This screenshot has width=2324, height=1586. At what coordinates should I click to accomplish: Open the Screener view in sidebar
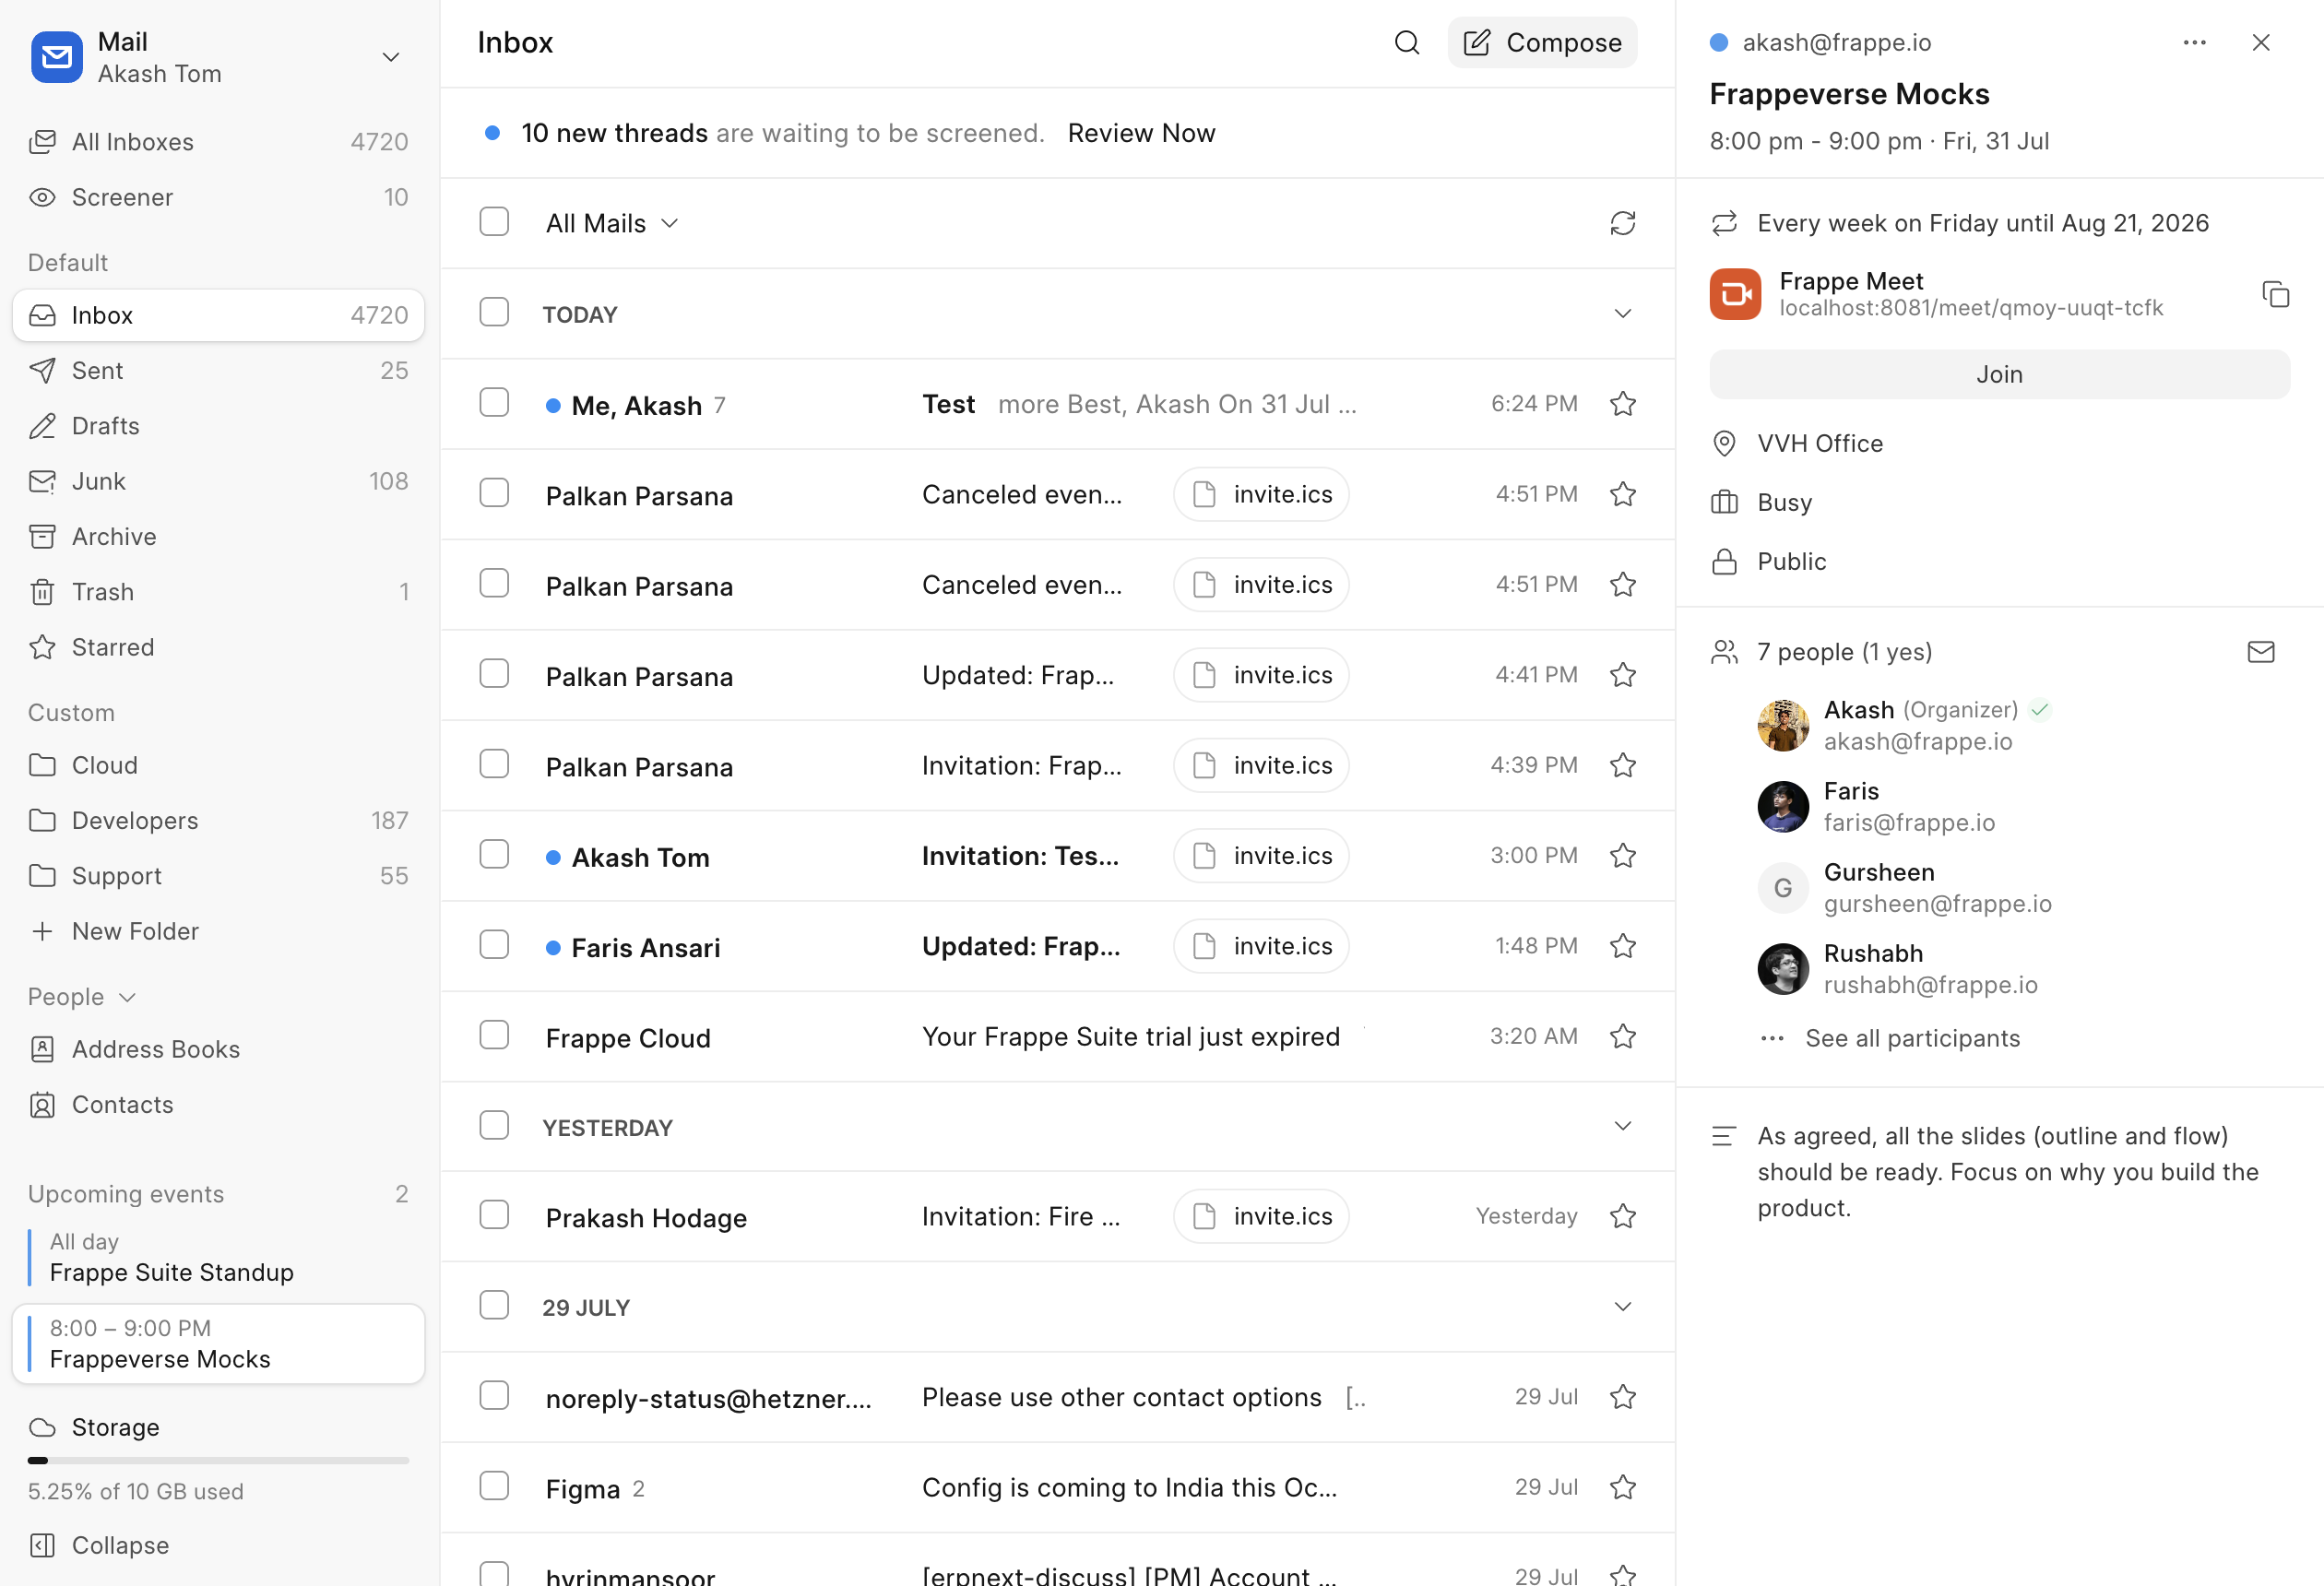(218, 197)
